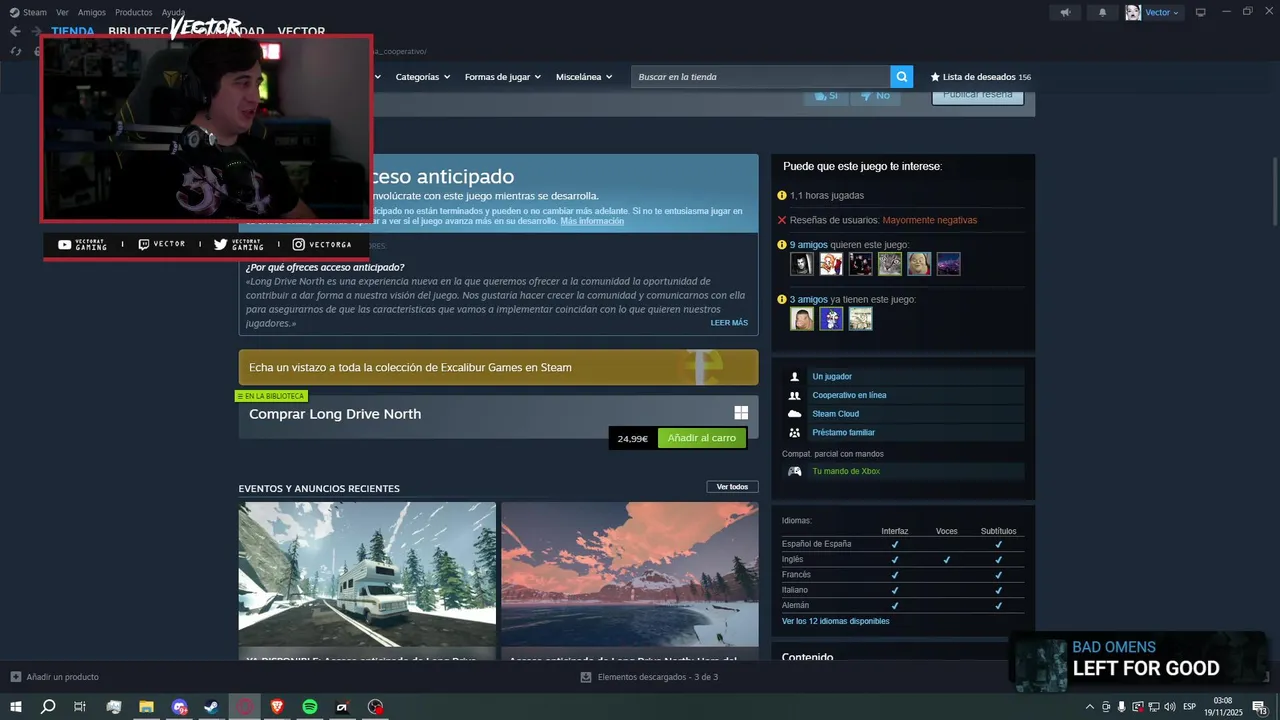The image size is (1280, 720).
Task: Switch to Big Picture mode icon
Action: [x=1201, y=12]
